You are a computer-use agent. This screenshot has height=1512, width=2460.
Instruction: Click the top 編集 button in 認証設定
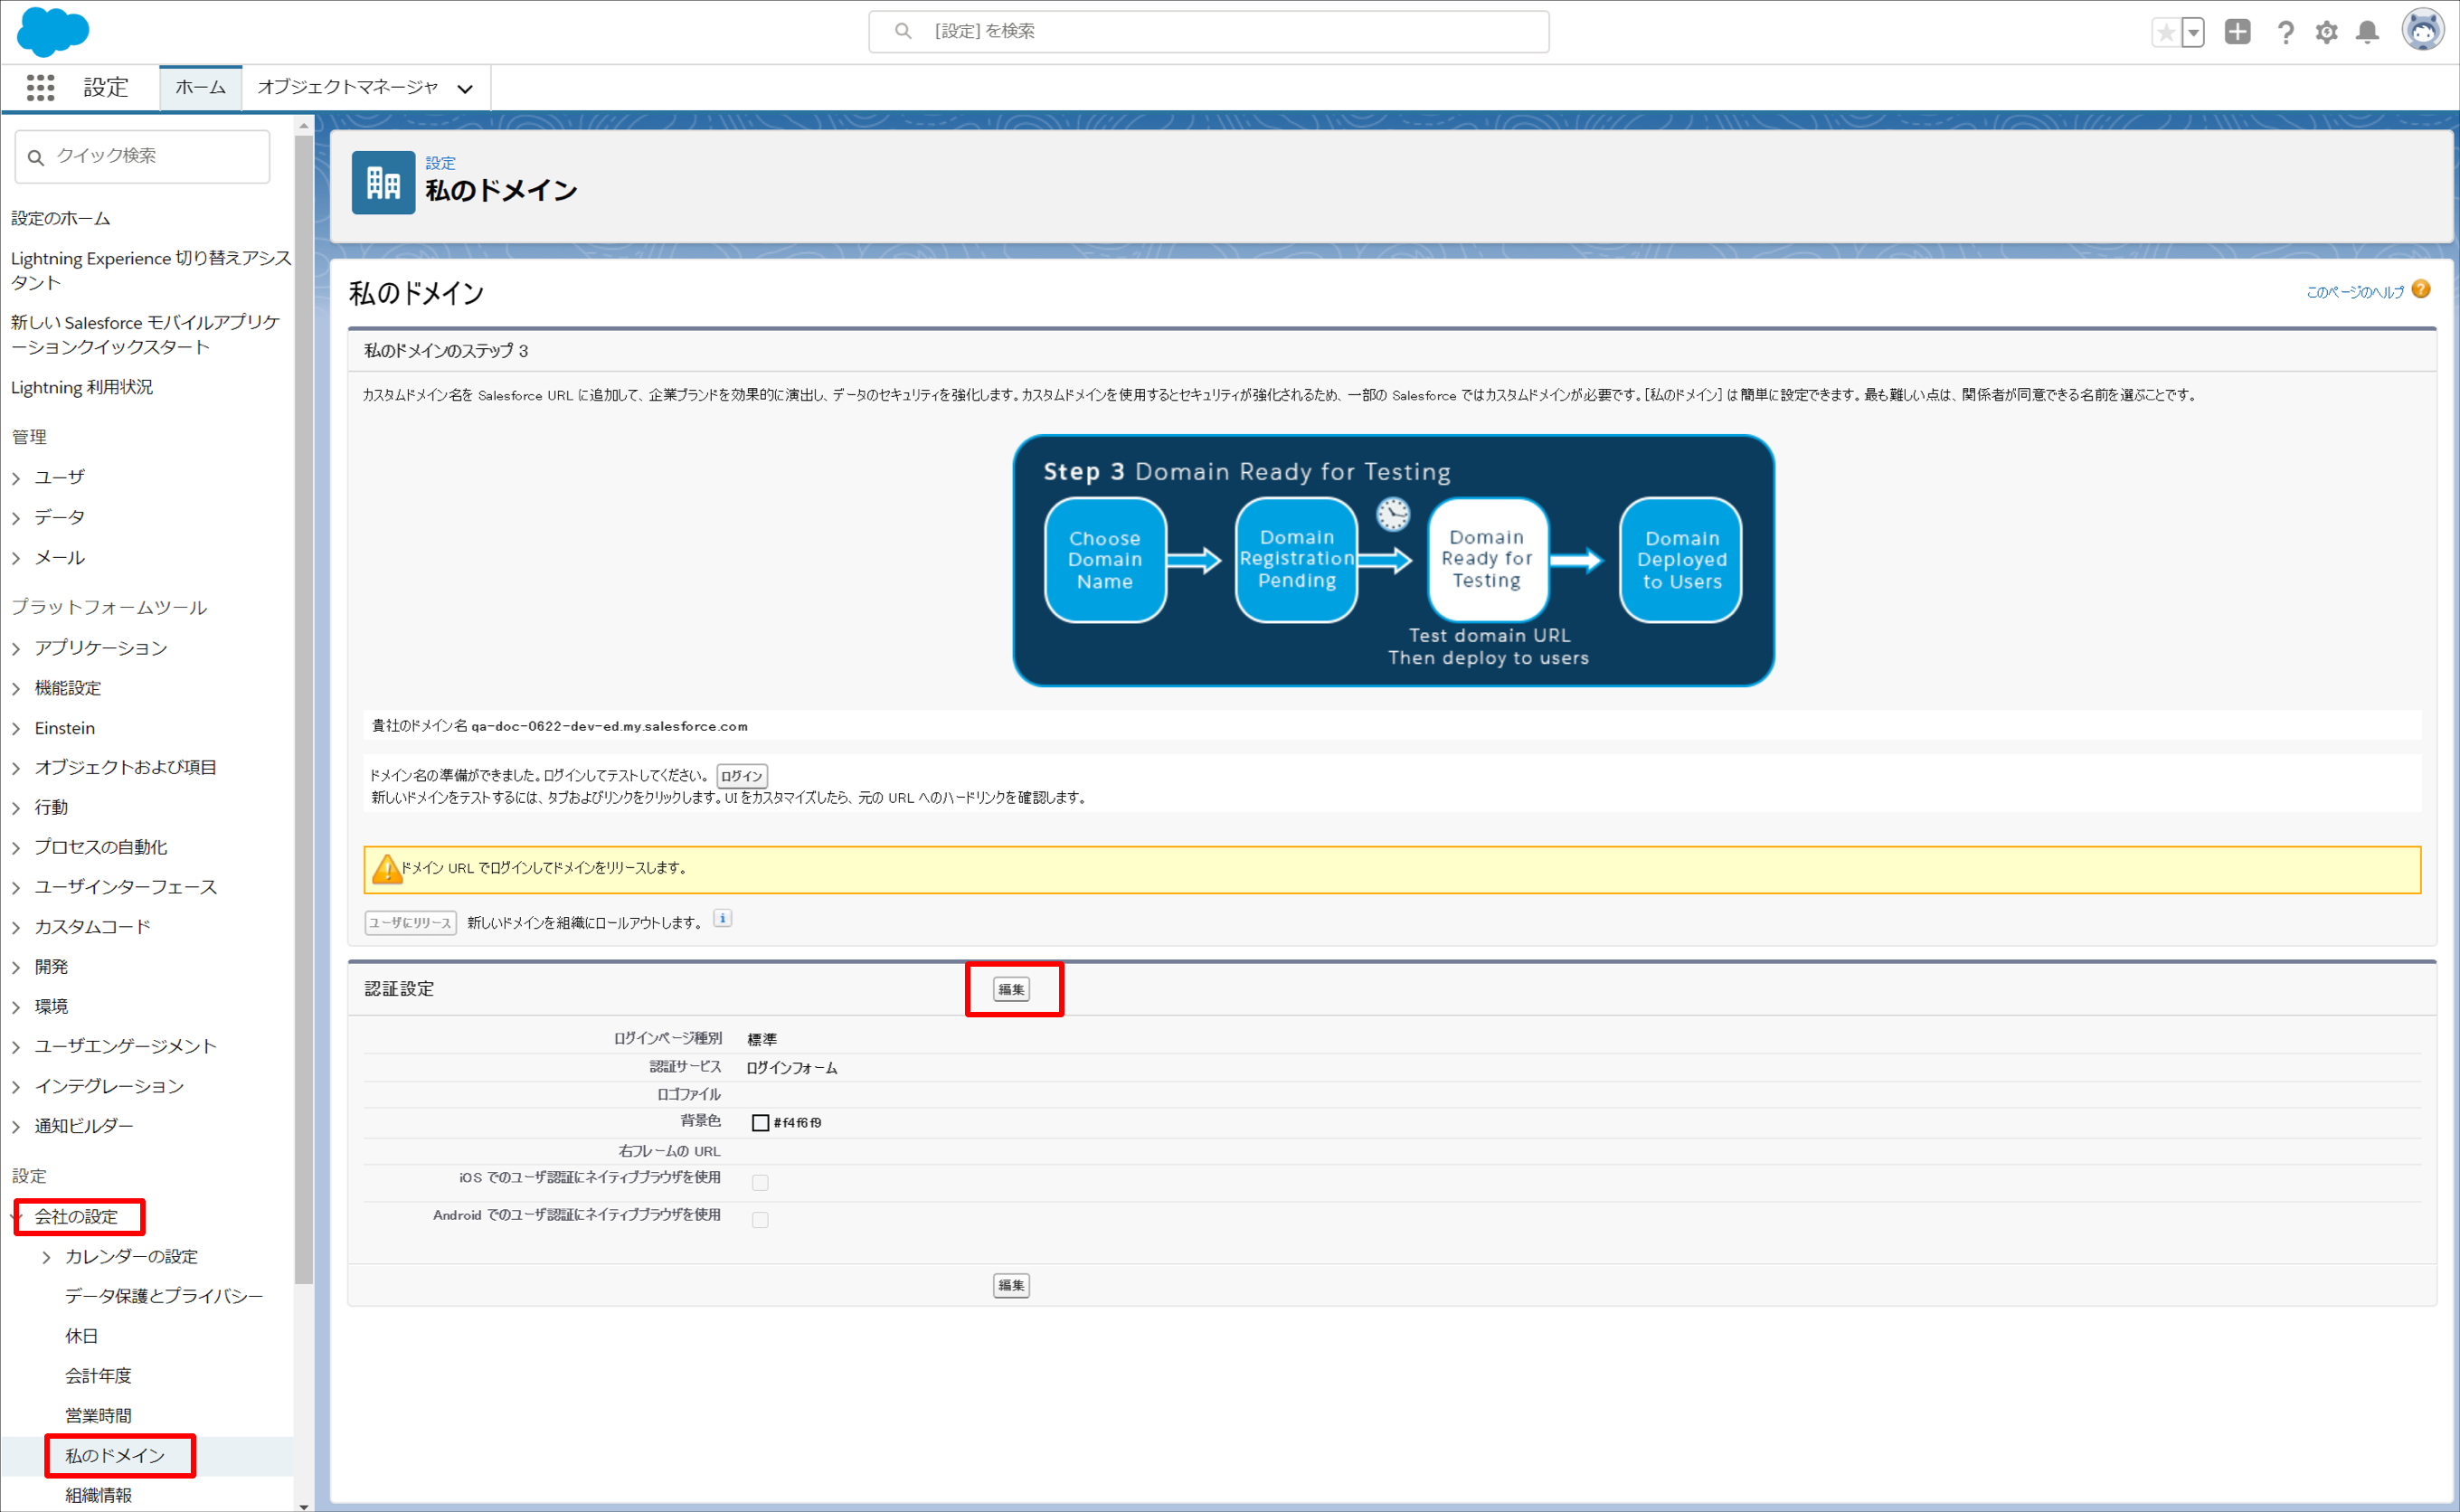(x=1011, y=989)
